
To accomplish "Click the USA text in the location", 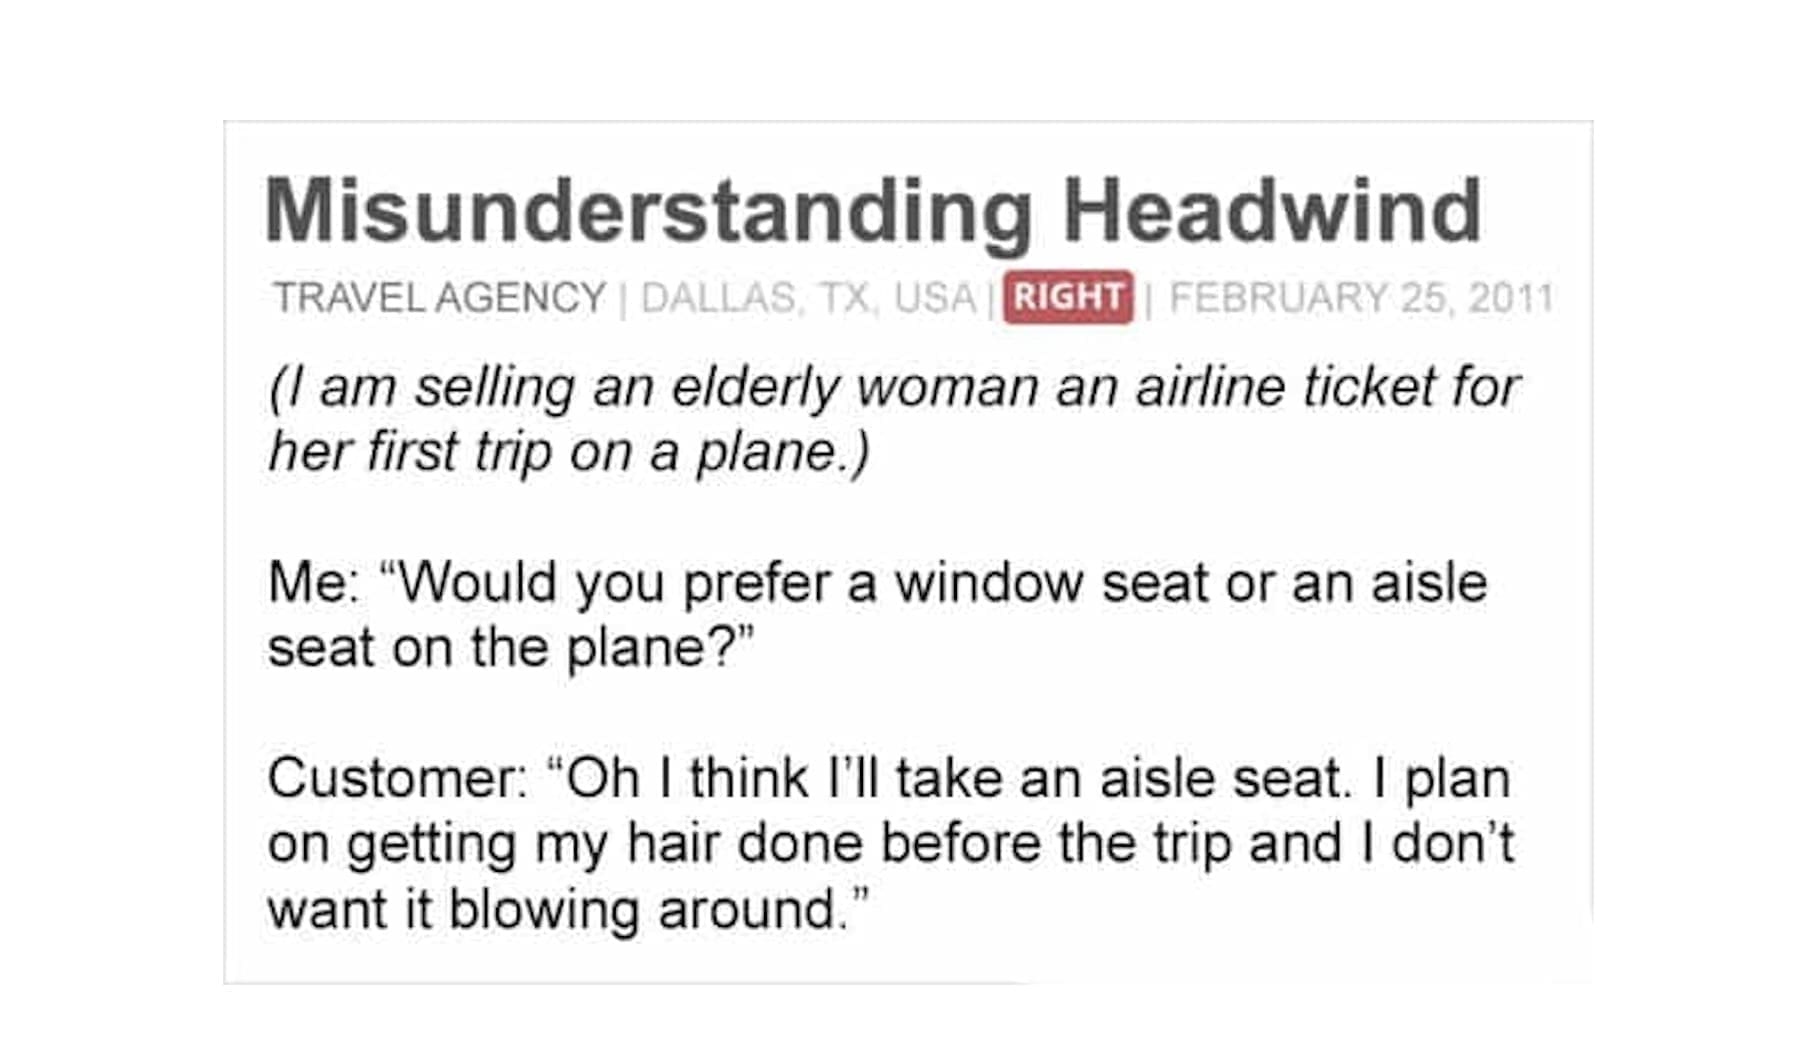I will 934,298.
